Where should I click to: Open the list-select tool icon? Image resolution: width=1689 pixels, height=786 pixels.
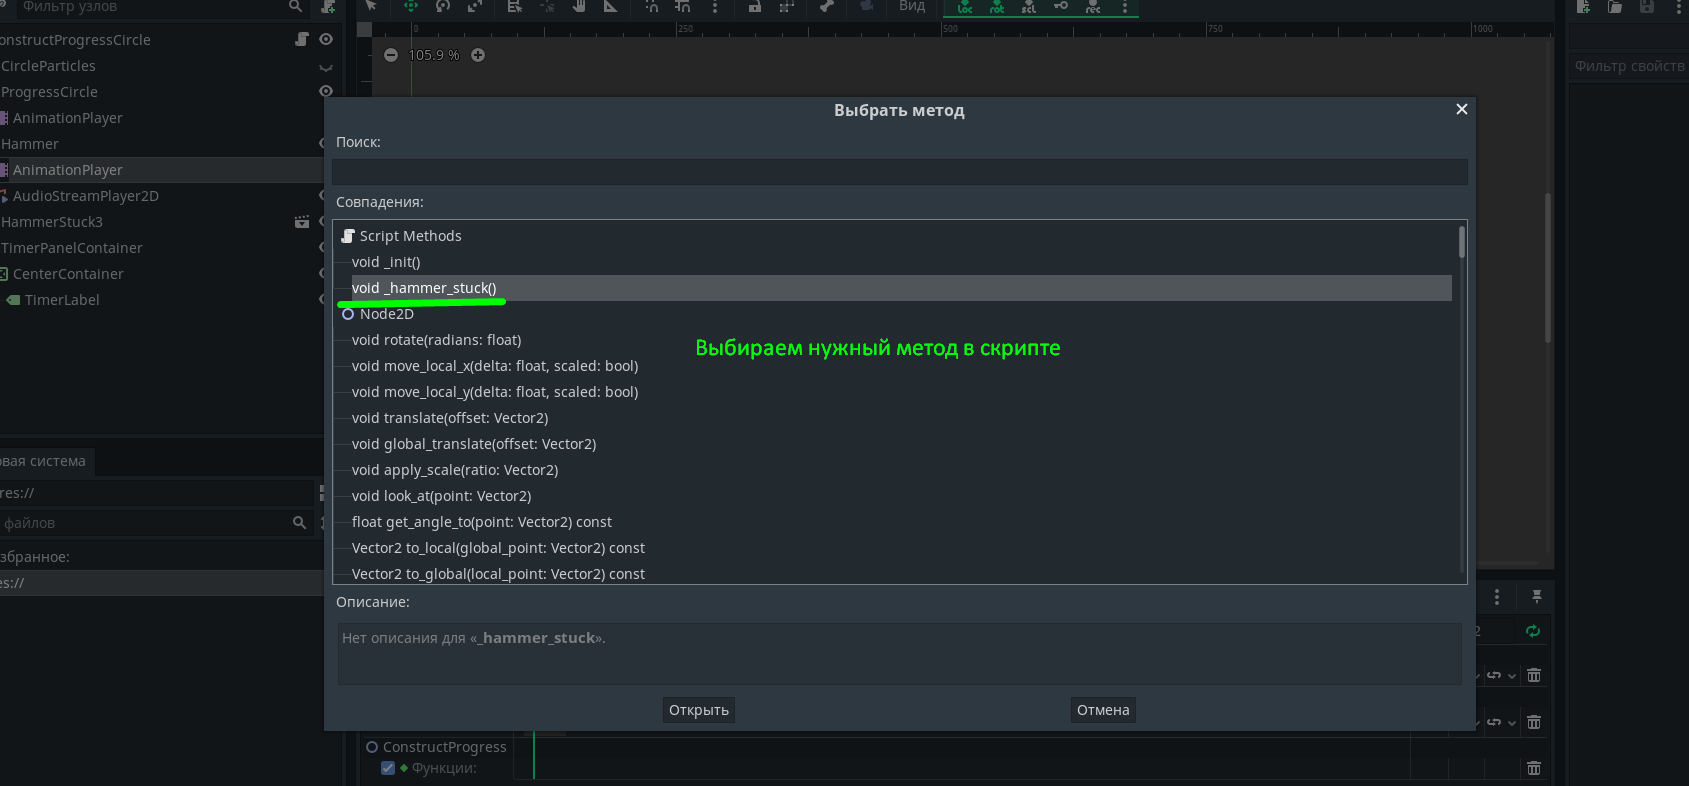pyautogui.click(x=515, y=5)
